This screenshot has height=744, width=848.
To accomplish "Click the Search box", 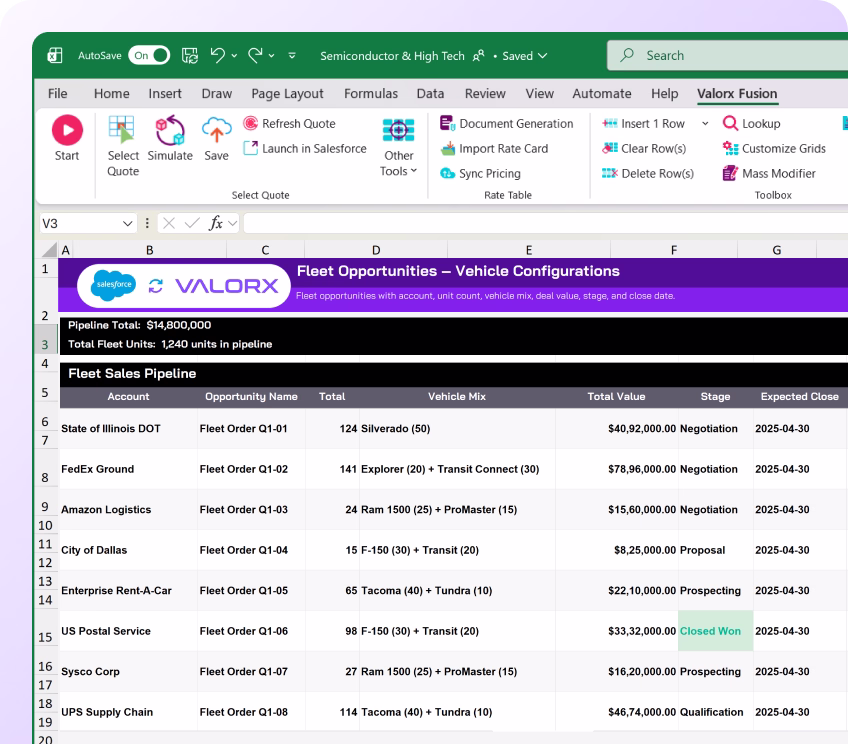I will 727,55.
